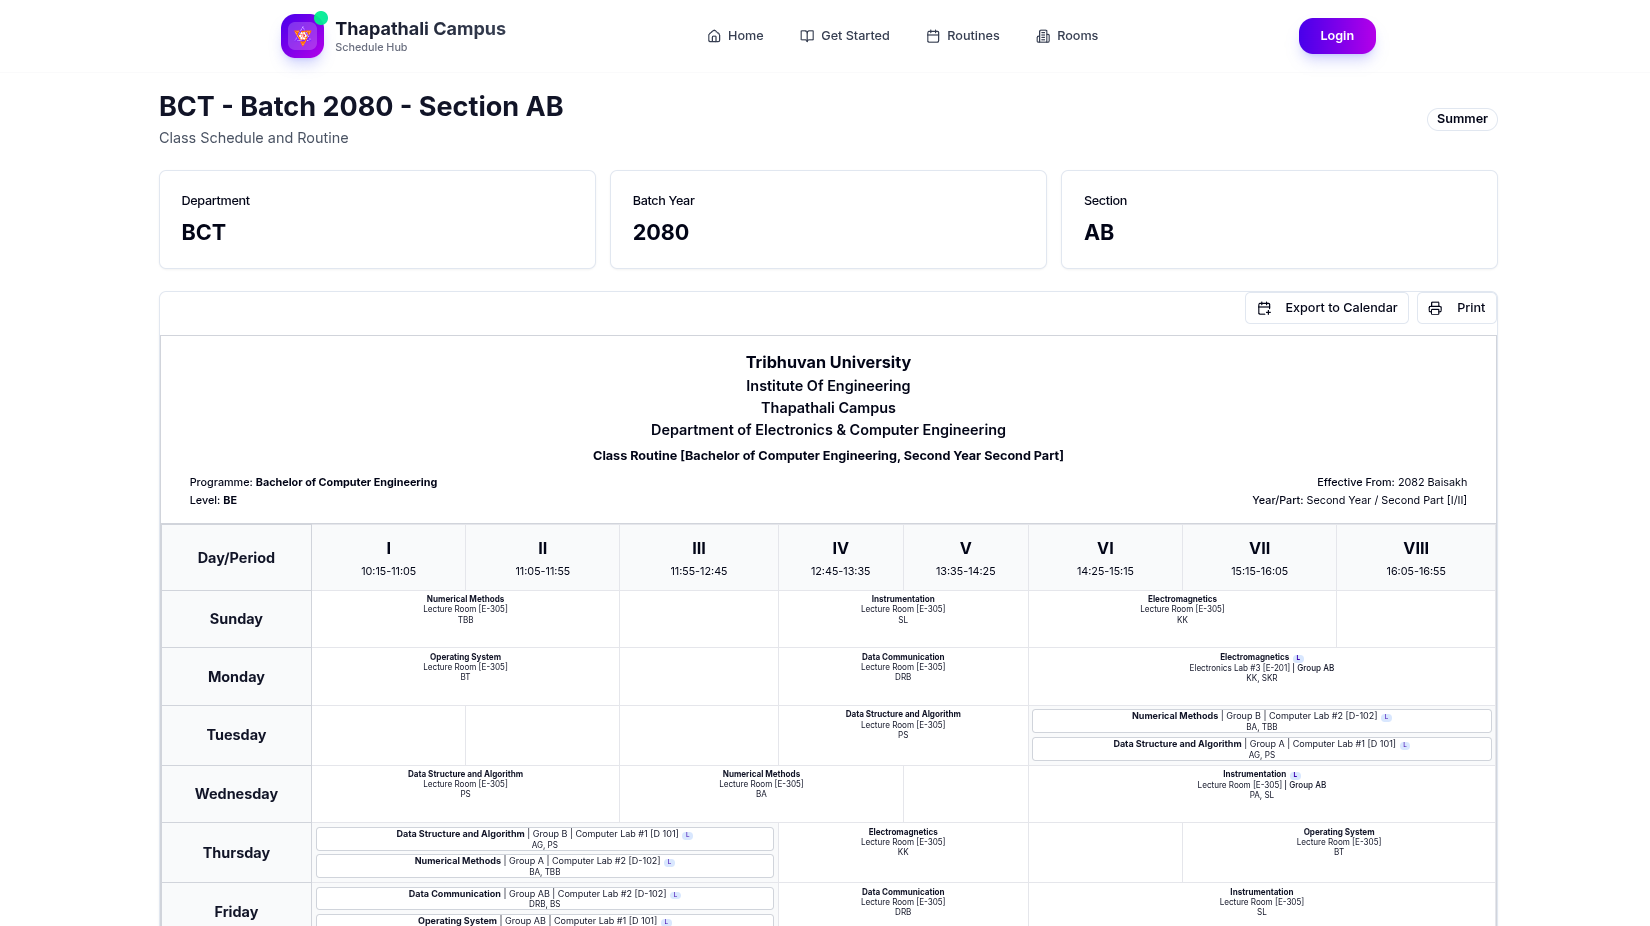Select Tuesday Numerical Methods Group B lab entry

(x=1261, y=721)
